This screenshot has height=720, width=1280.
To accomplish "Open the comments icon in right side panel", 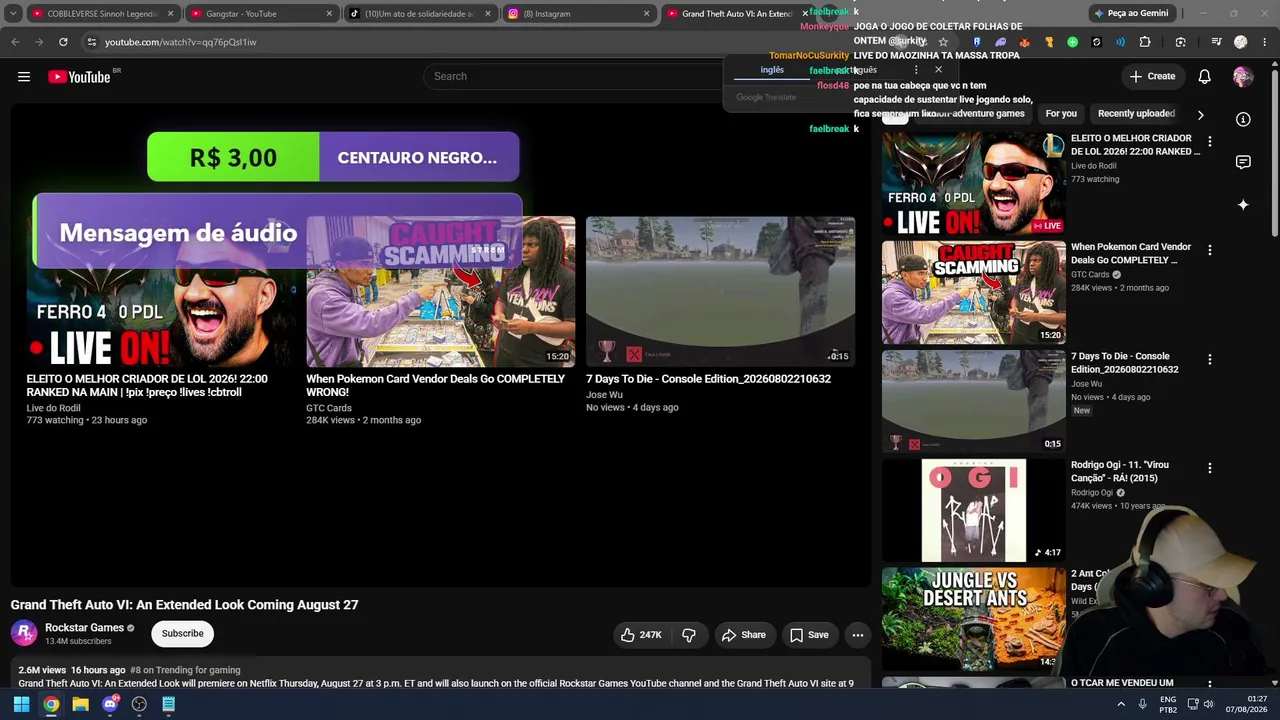I will pos(1243,162).
